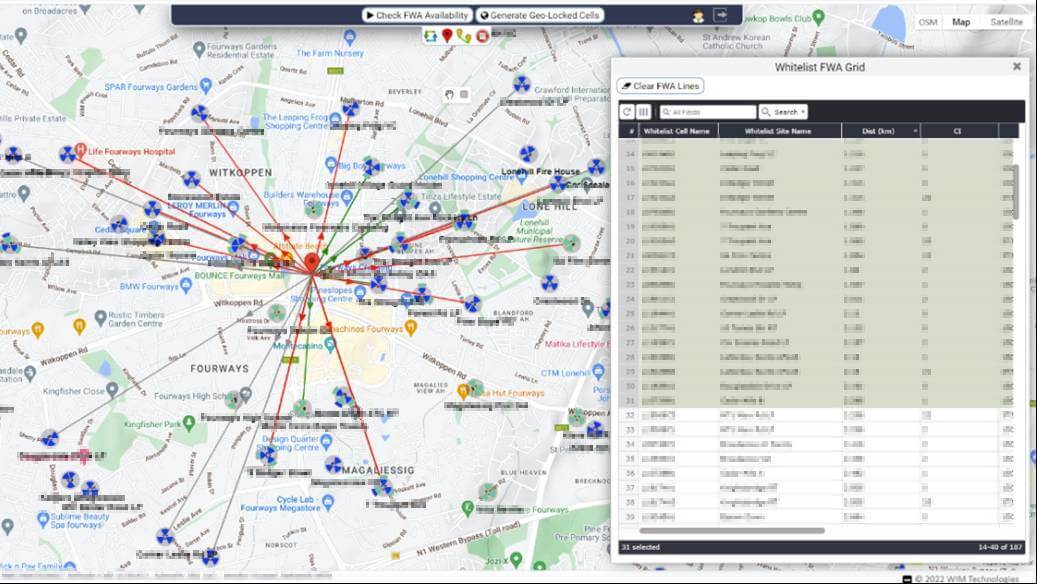Screen dimensions: 1037x584
Task: Click the red stop icon in the map toolbar
Action: (x=482, y=36)
